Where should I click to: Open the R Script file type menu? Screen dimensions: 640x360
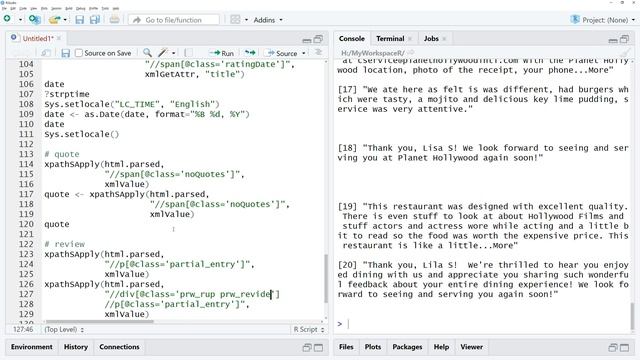pyautogui.click(x=309, y=329)
